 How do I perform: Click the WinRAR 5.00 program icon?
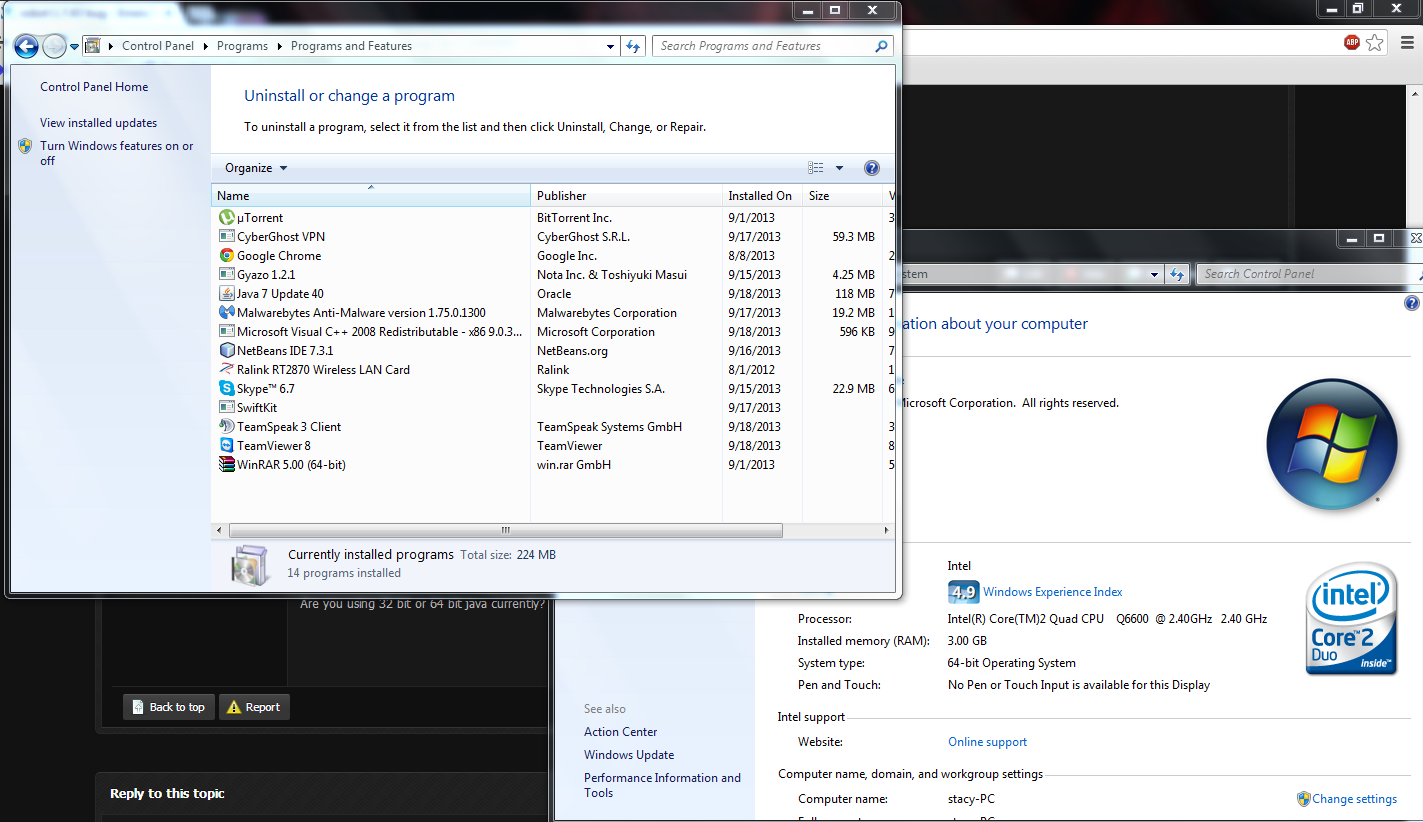pos(227,464)
